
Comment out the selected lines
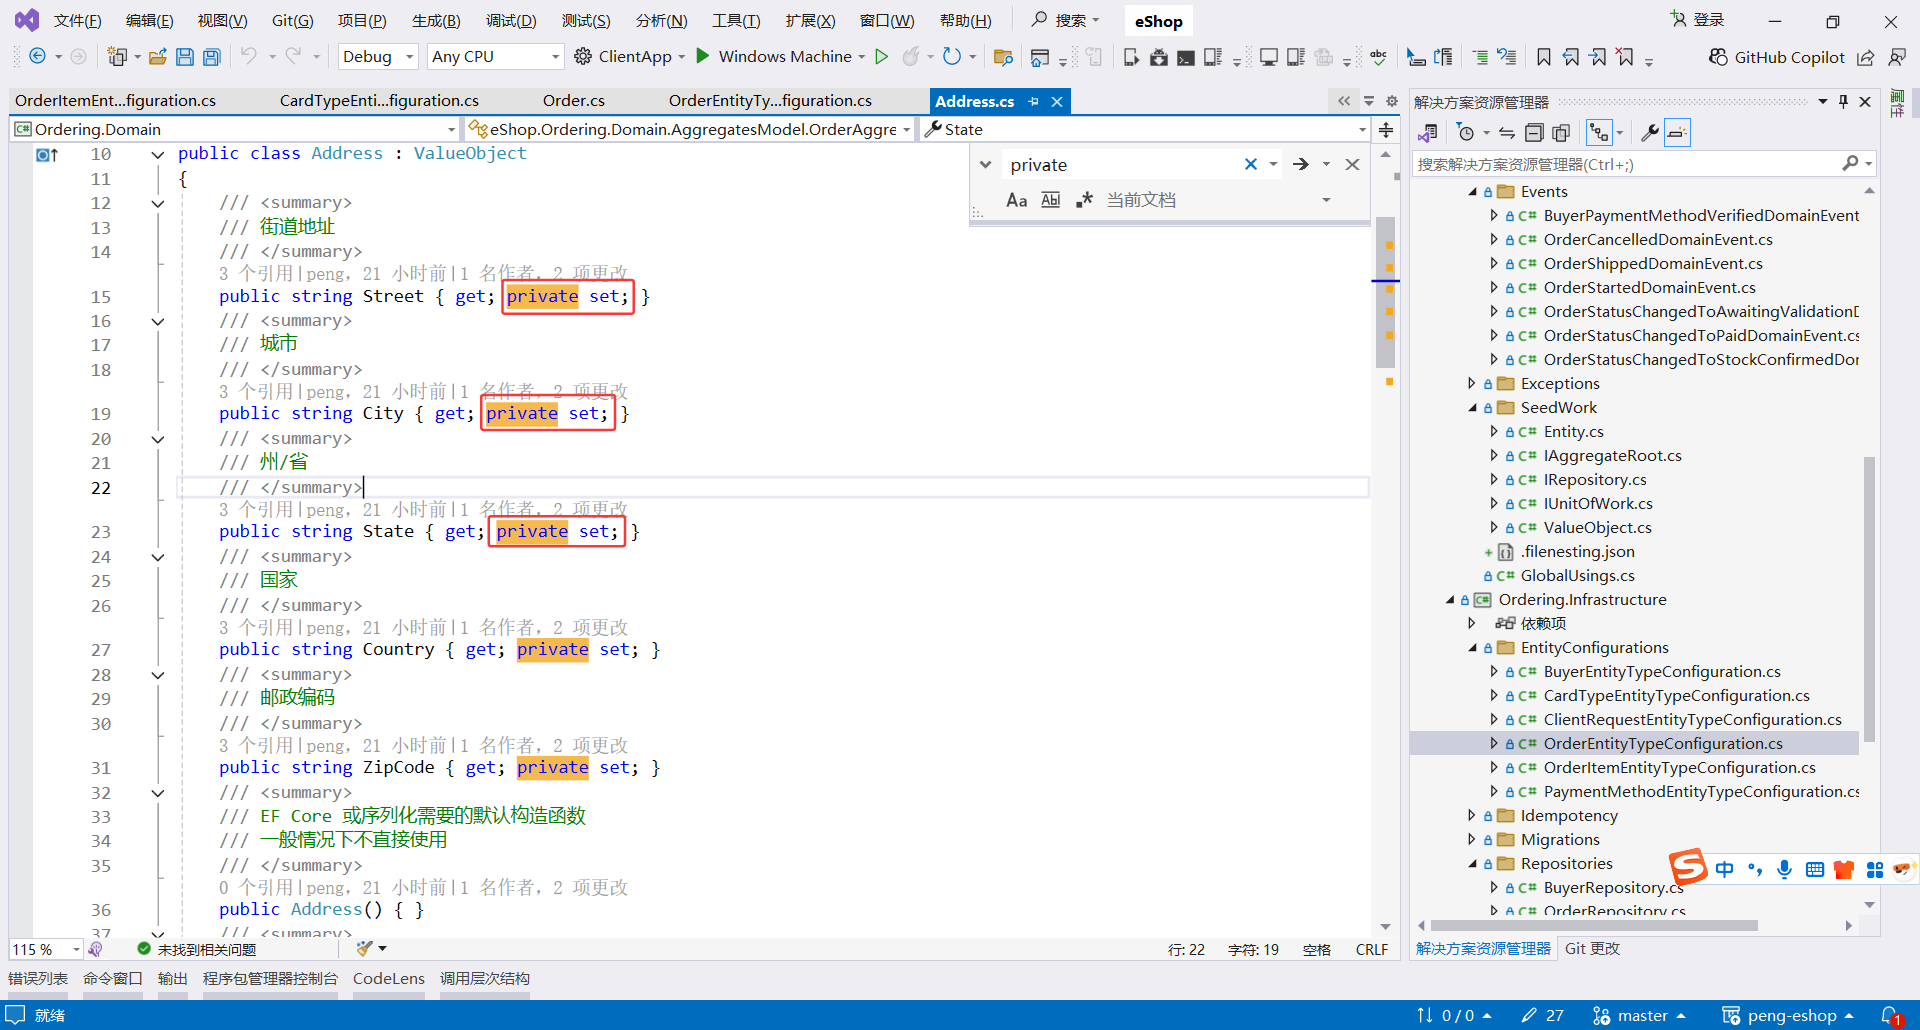(1480, 57)
